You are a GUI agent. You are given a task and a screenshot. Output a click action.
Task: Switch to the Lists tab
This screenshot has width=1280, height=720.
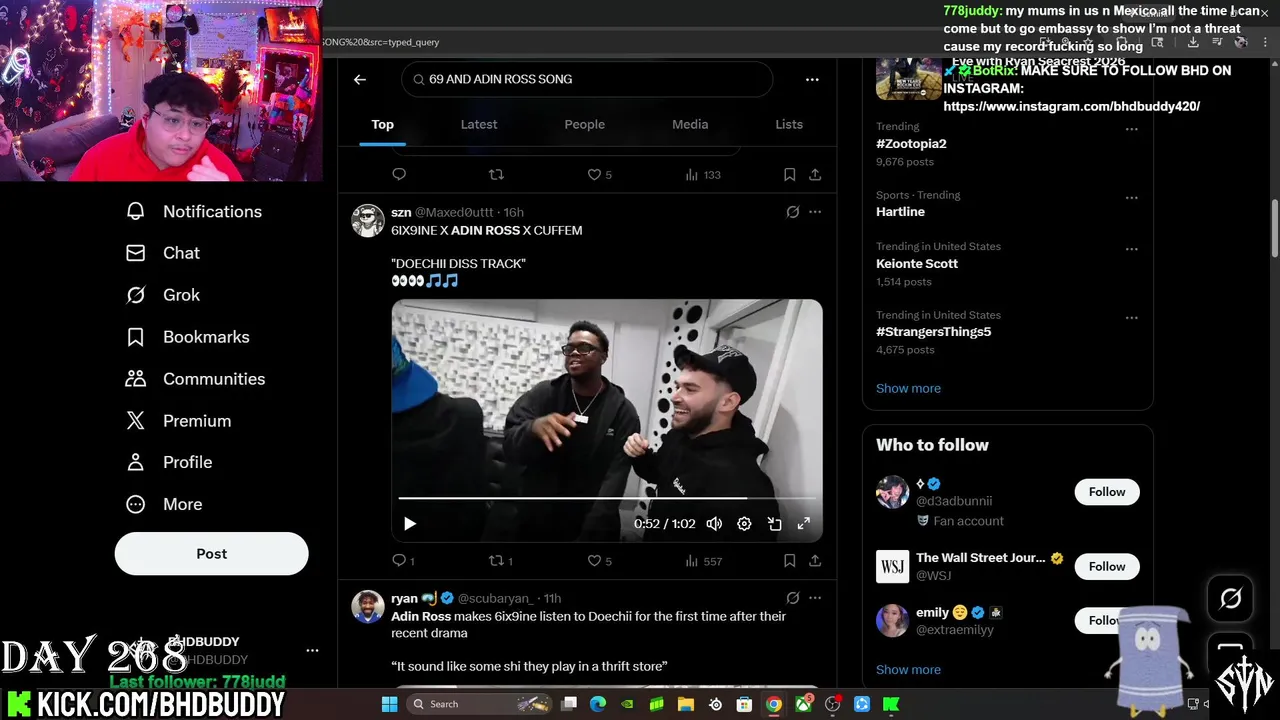(789, 124)
